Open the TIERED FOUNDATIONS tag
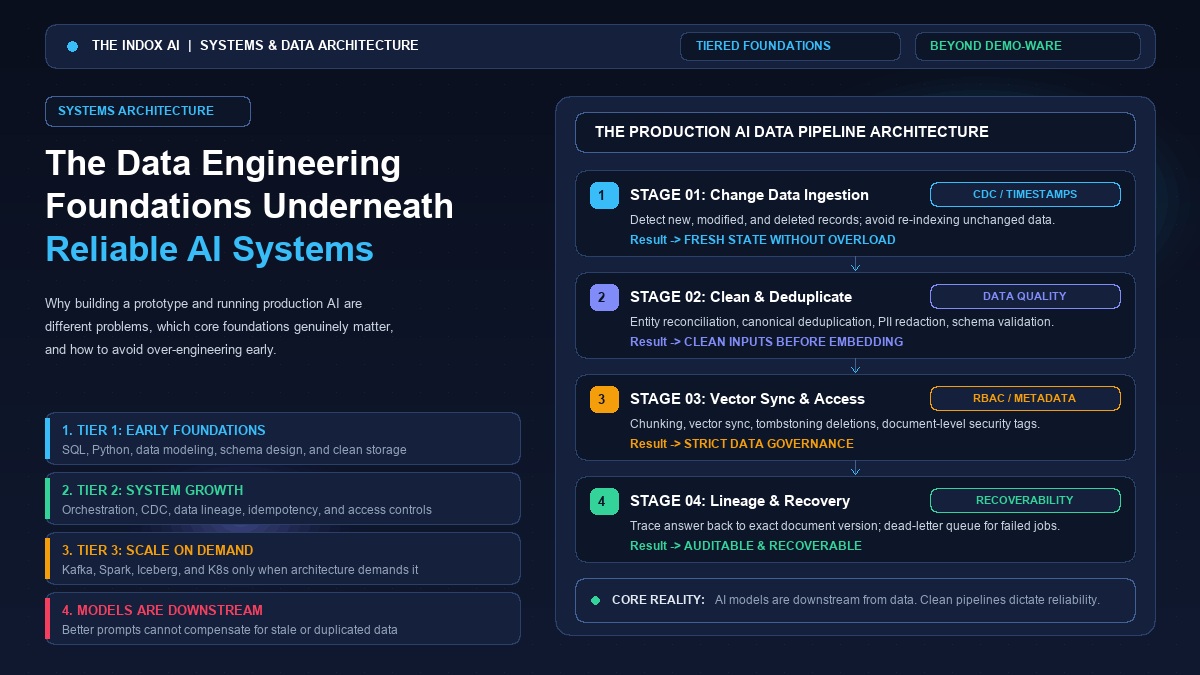This screenshot has height=675, width=1200. coord(790,46)
